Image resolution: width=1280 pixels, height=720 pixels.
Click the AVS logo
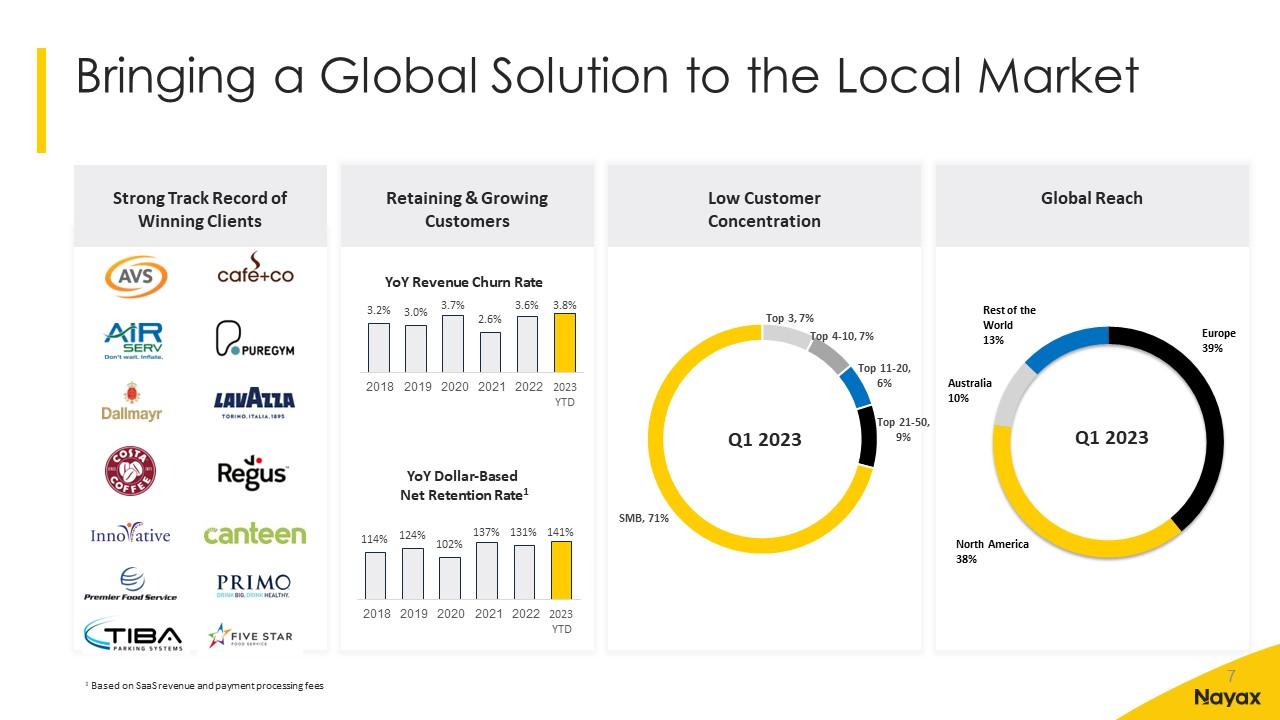click(137, 277)
